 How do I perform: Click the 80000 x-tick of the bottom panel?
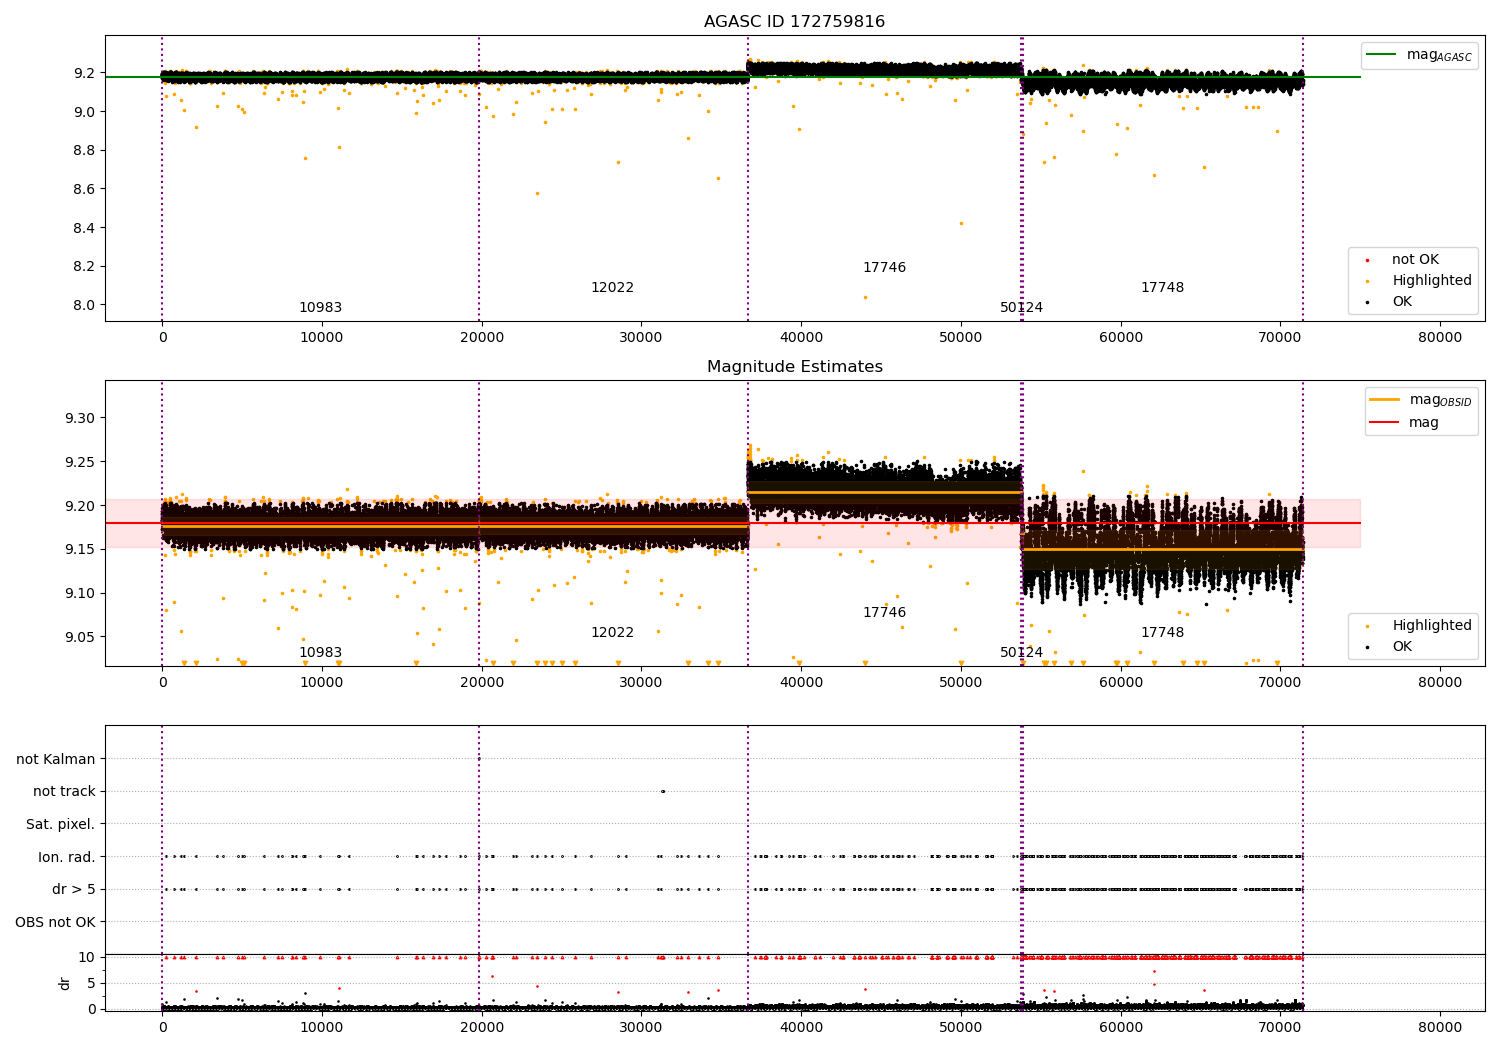tap(1440, 1027)
